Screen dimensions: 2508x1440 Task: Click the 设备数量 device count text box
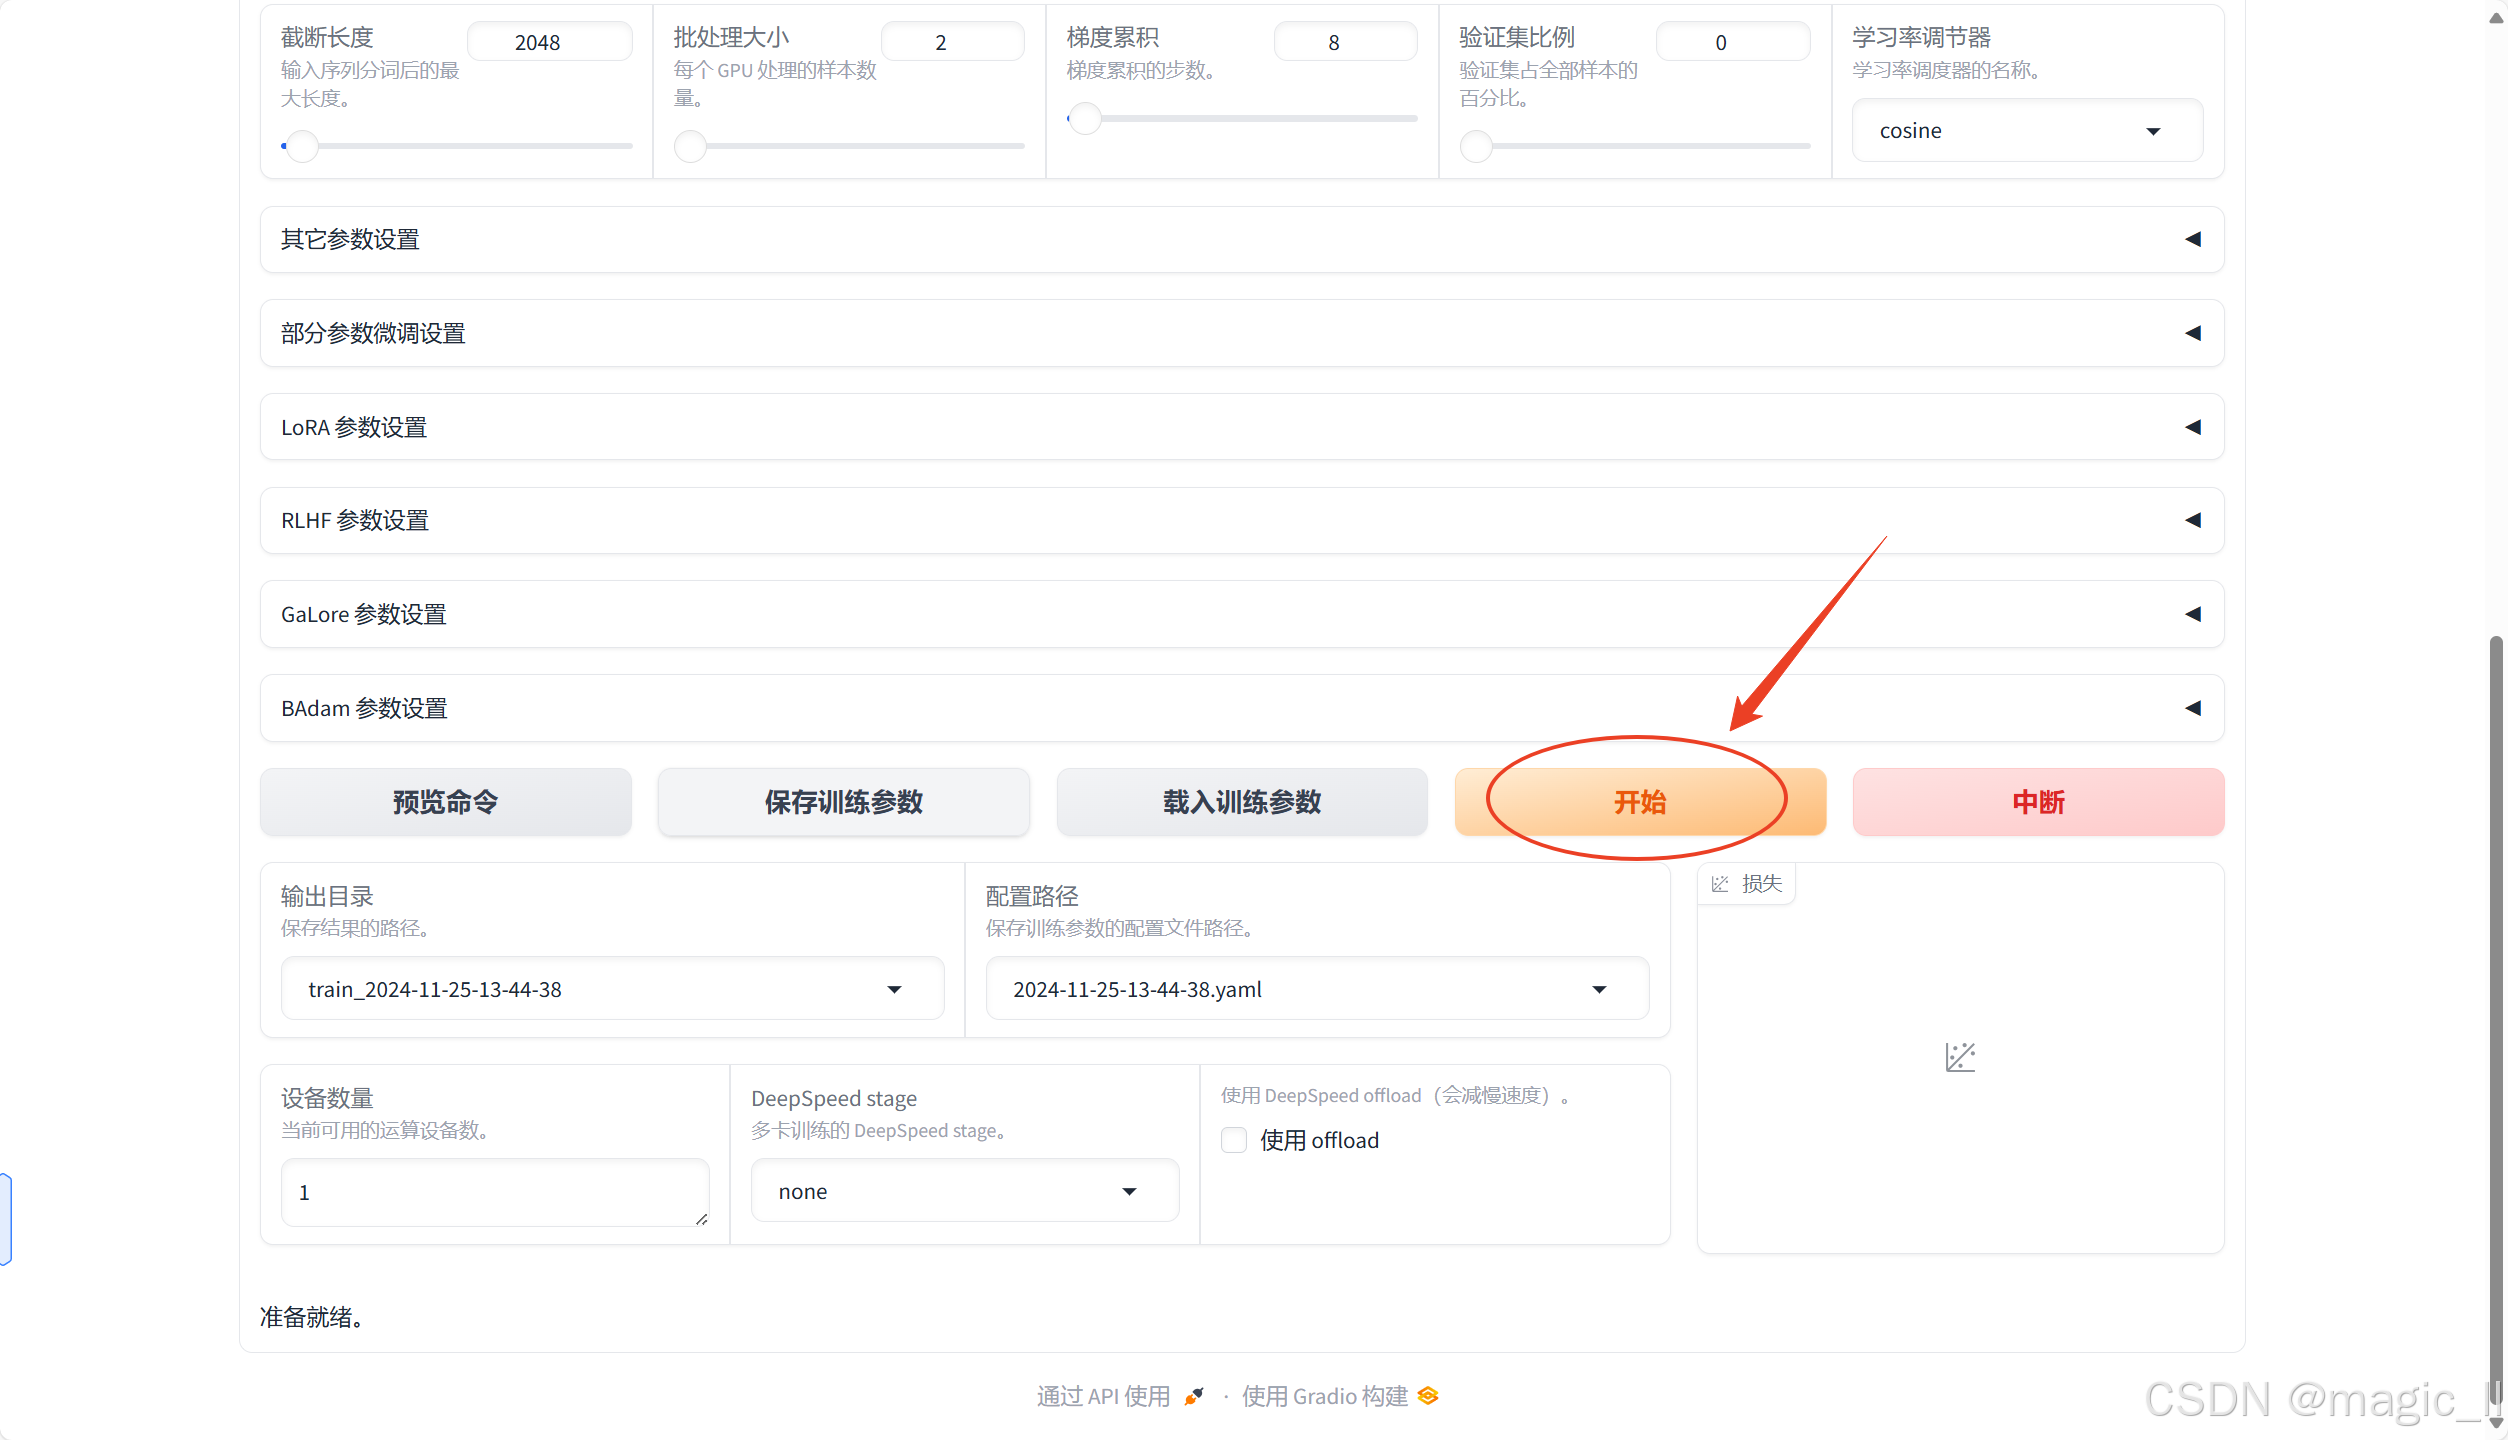(x=495, y=1192)
